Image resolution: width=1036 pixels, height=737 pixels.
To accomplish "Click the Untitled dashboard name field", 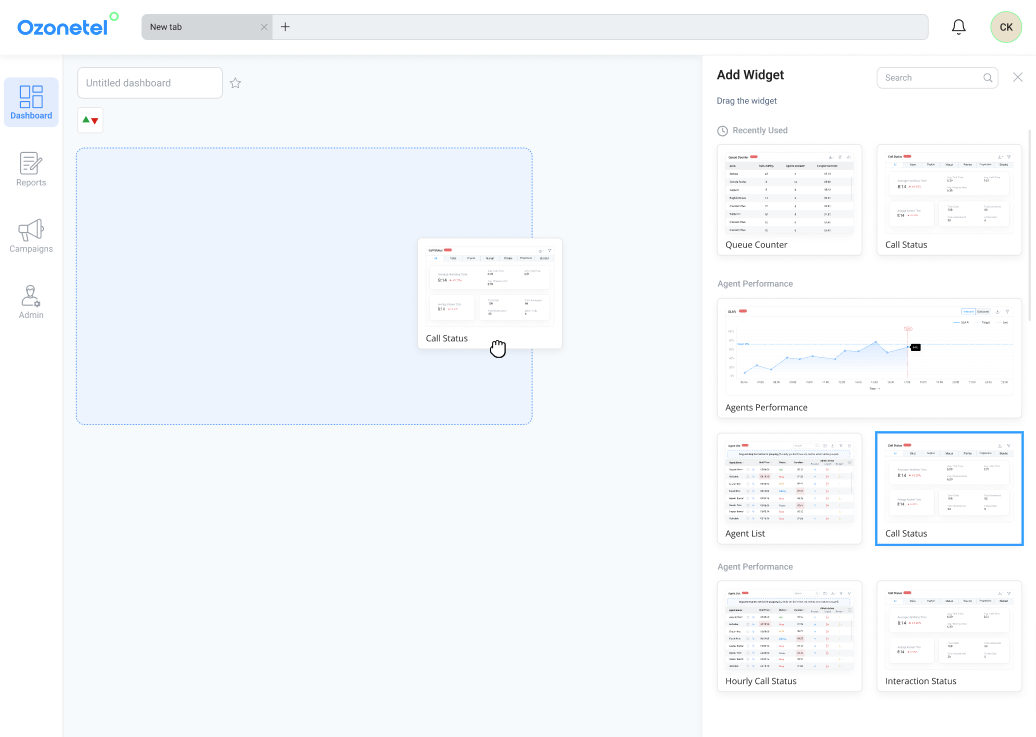I will (x=150, y=83).
